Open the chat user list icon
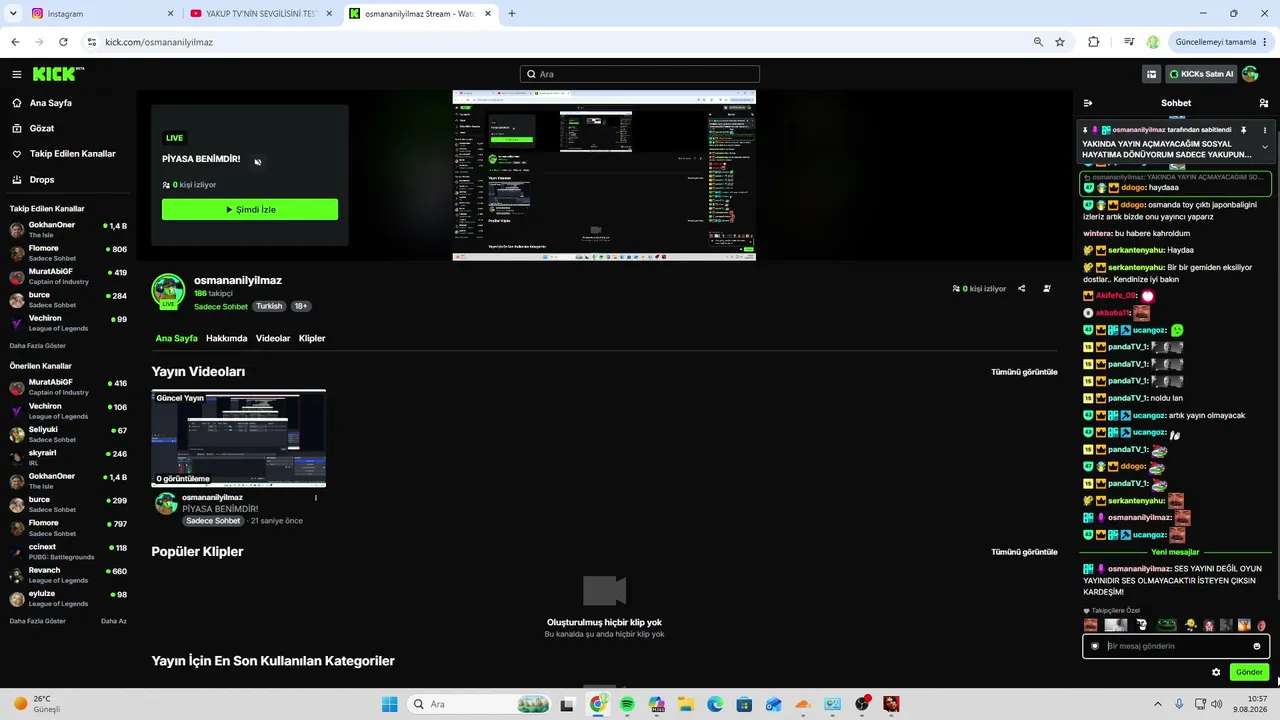The height and width of the screenshot is (720, 1280). click(x=1264, y=103)
